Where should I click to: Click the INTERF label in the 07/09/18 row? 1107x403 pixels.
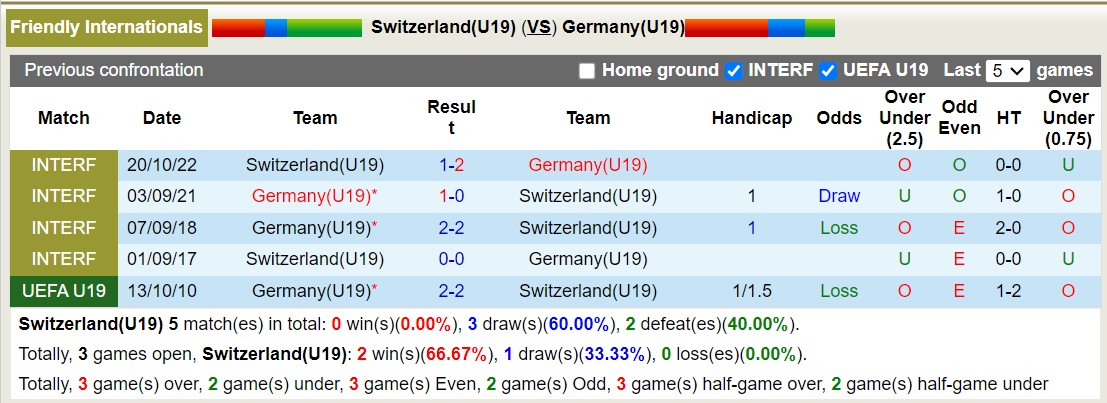point(64,228)
